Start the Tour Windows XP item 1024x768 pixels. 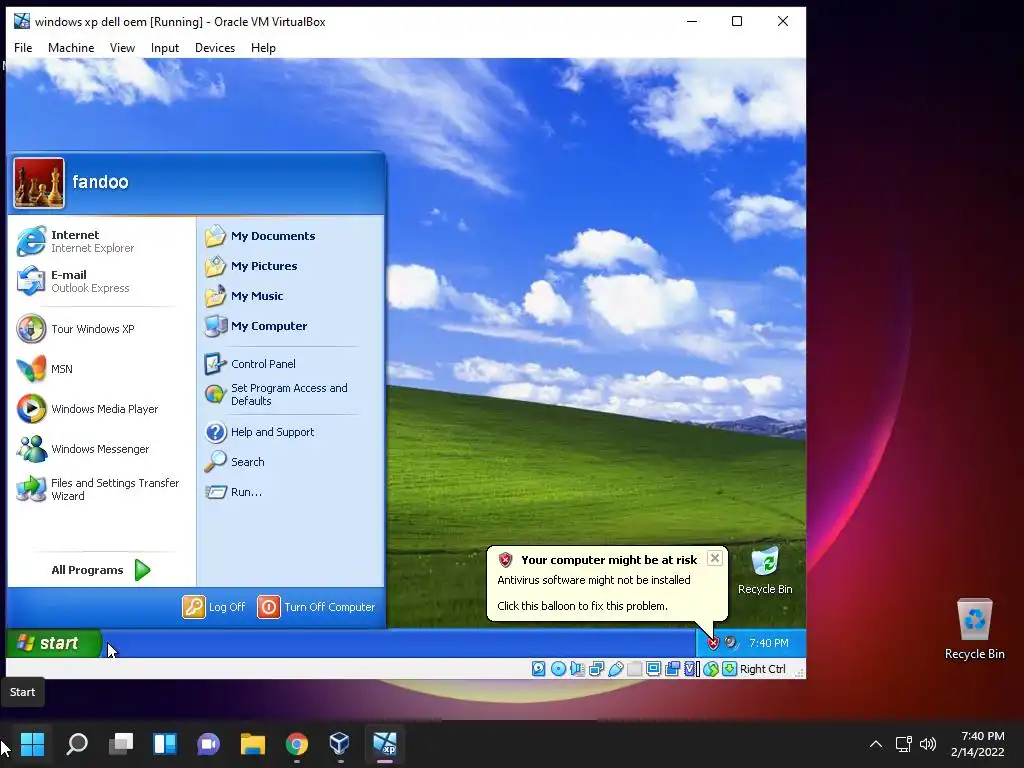coord(101,328)
